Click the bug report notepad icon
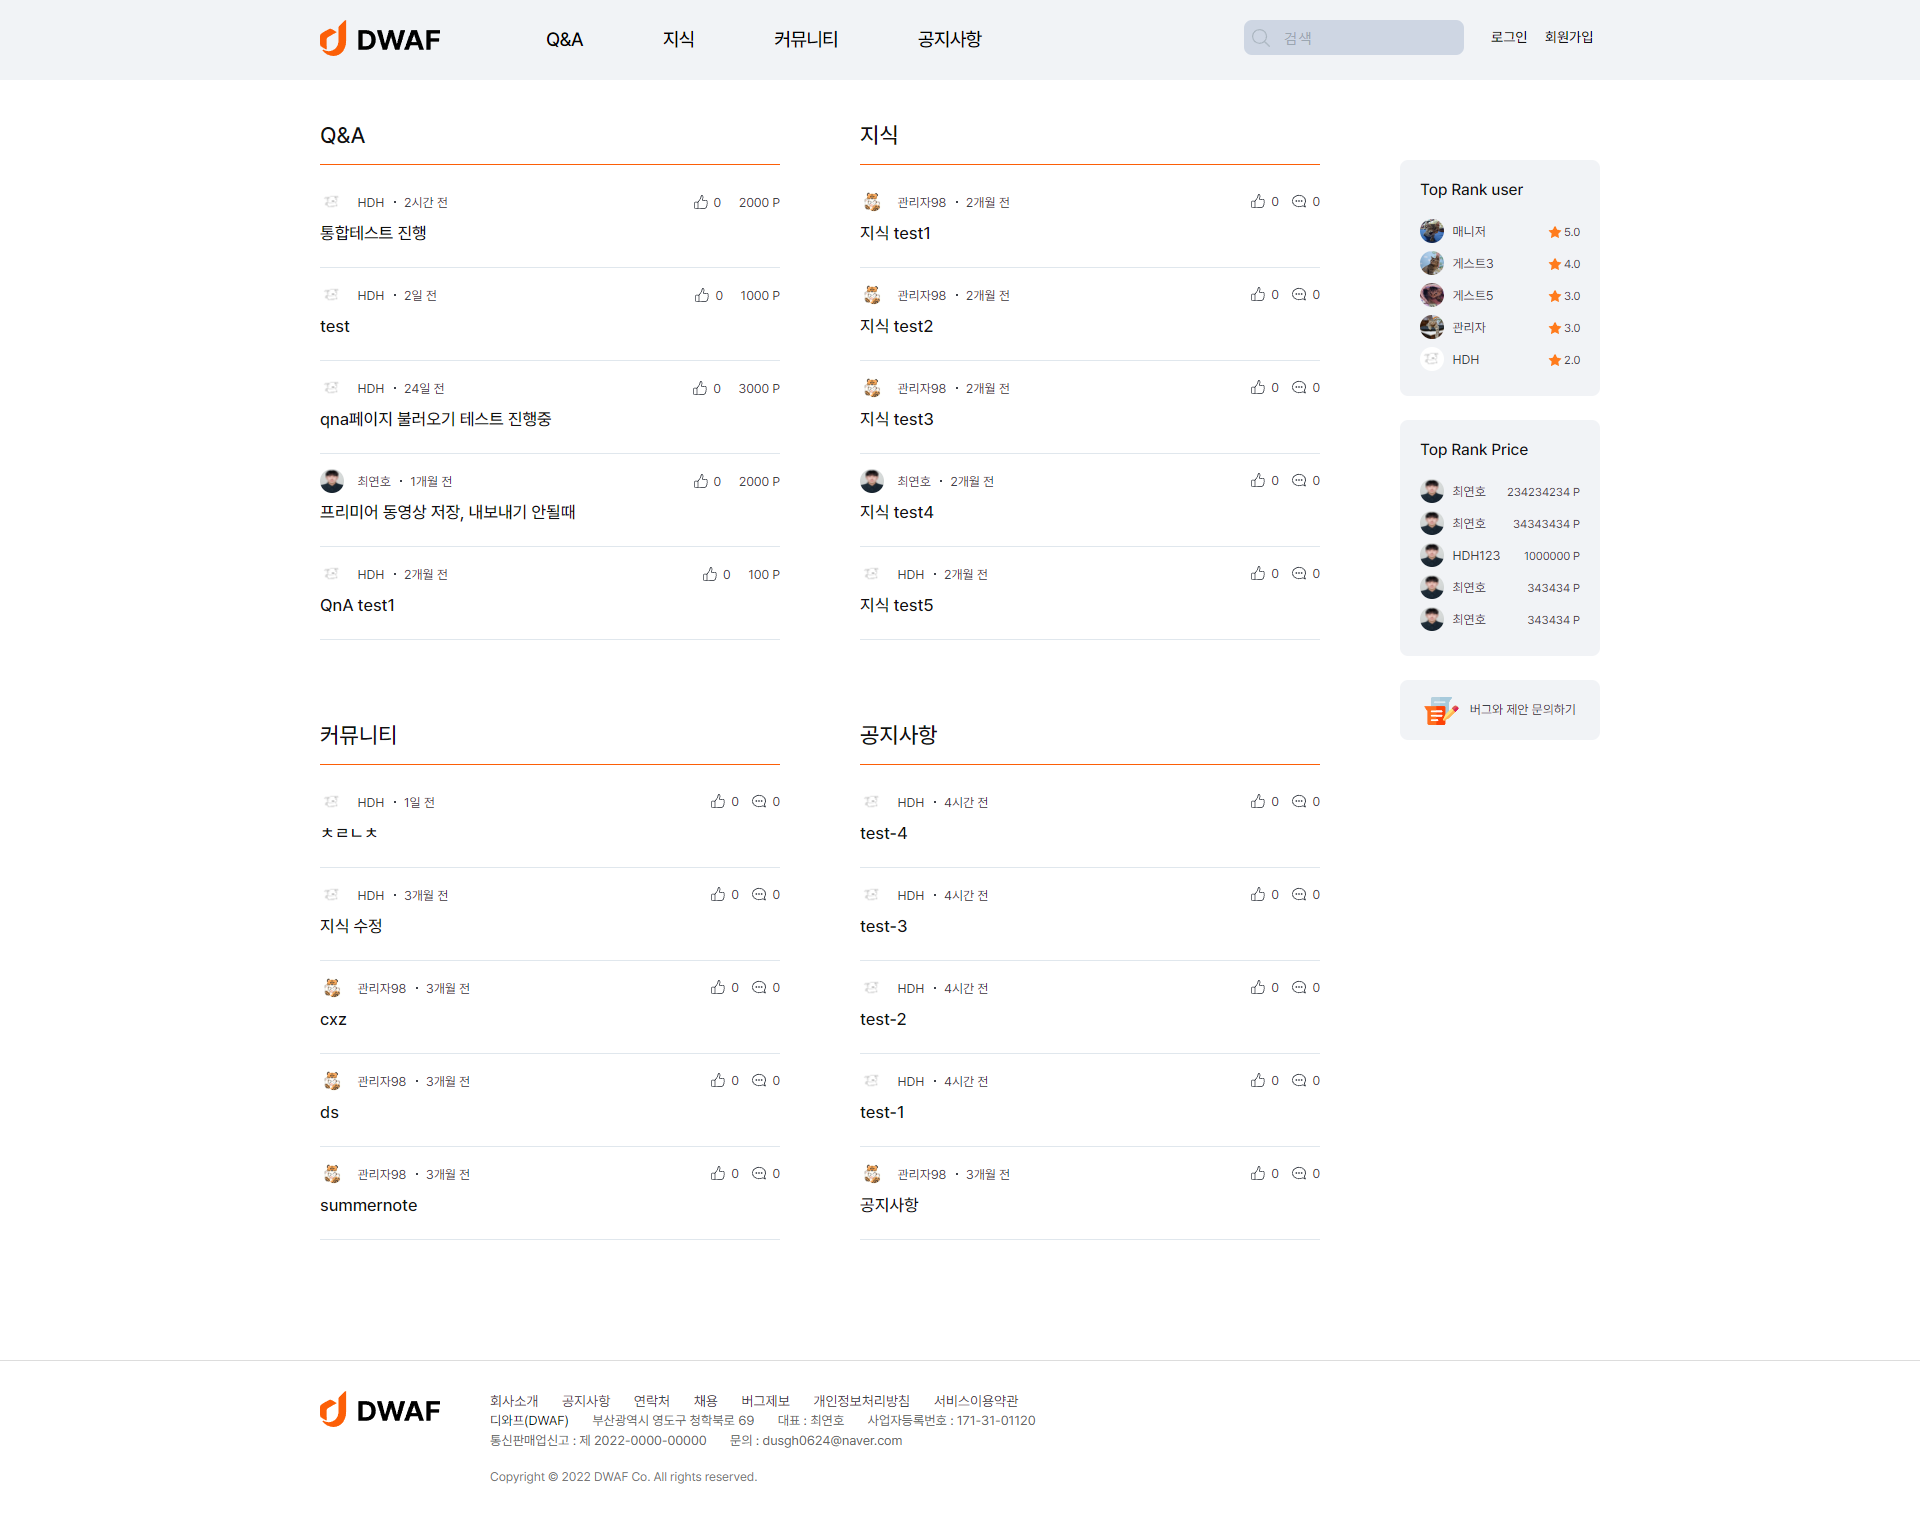Image resolution: width=1920 pixels, height=1537 pixels. tap(1439, 710)
